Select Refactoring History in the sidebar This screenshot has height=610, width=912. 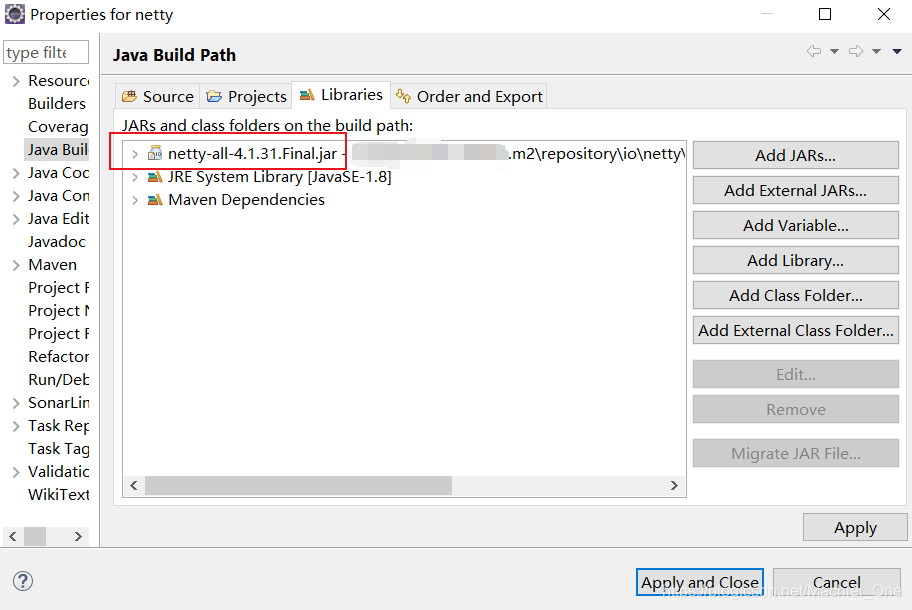(x=59, y=356)
